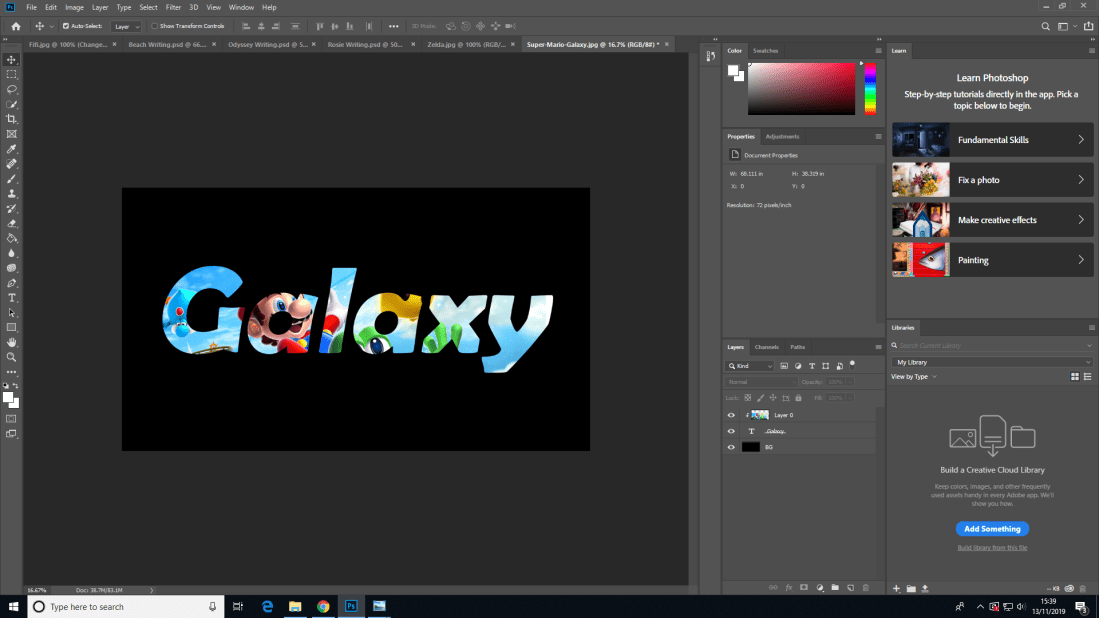Tick the Show Transform Controls checkbox
This screenshot has height=618, width=1099.
coord(155,26)
